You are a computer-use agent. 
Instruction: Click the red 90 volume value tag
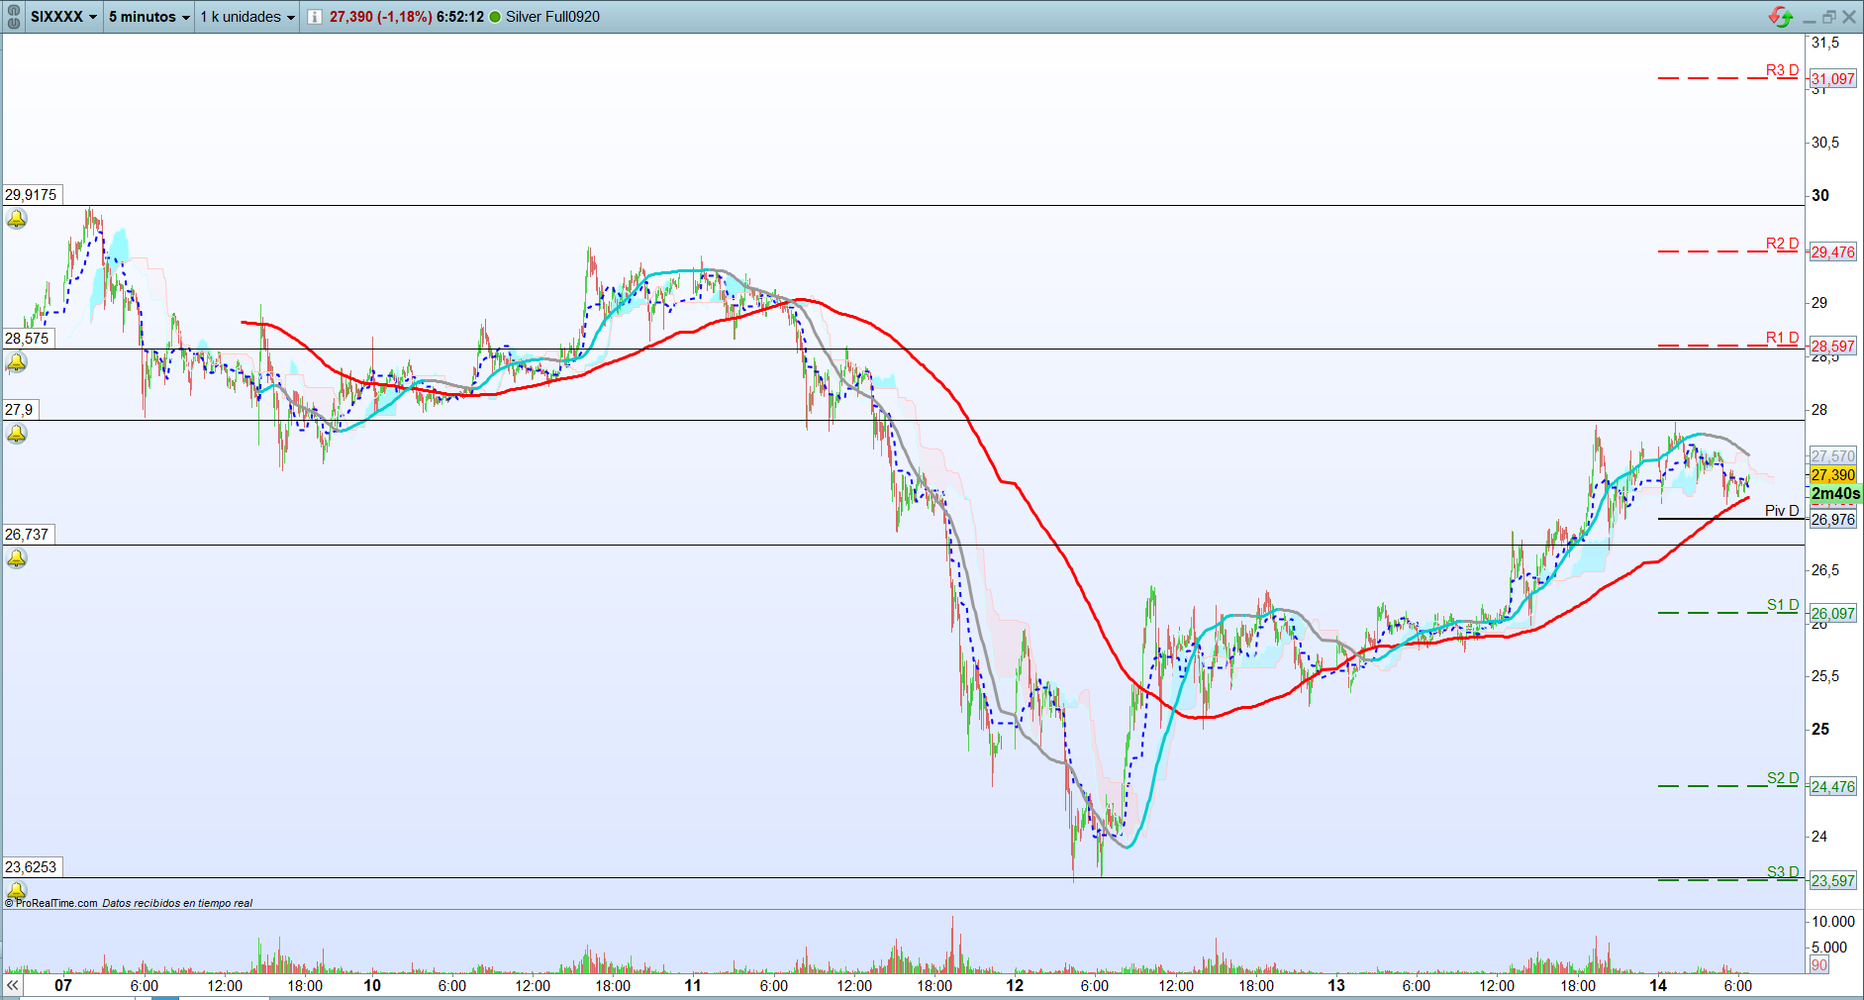tap(1819, 965)
